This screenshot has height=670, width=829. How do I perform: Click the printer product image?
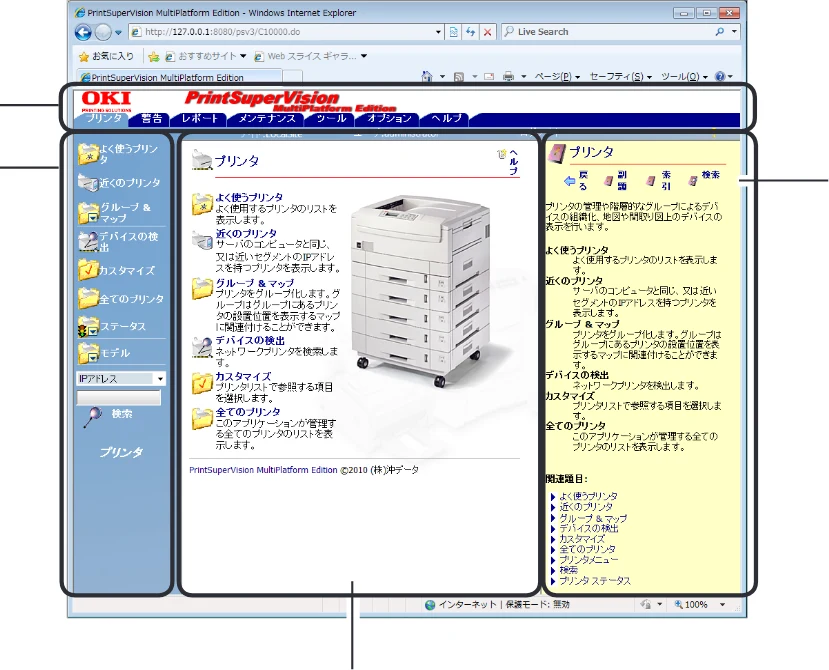(x=422, y=290)
